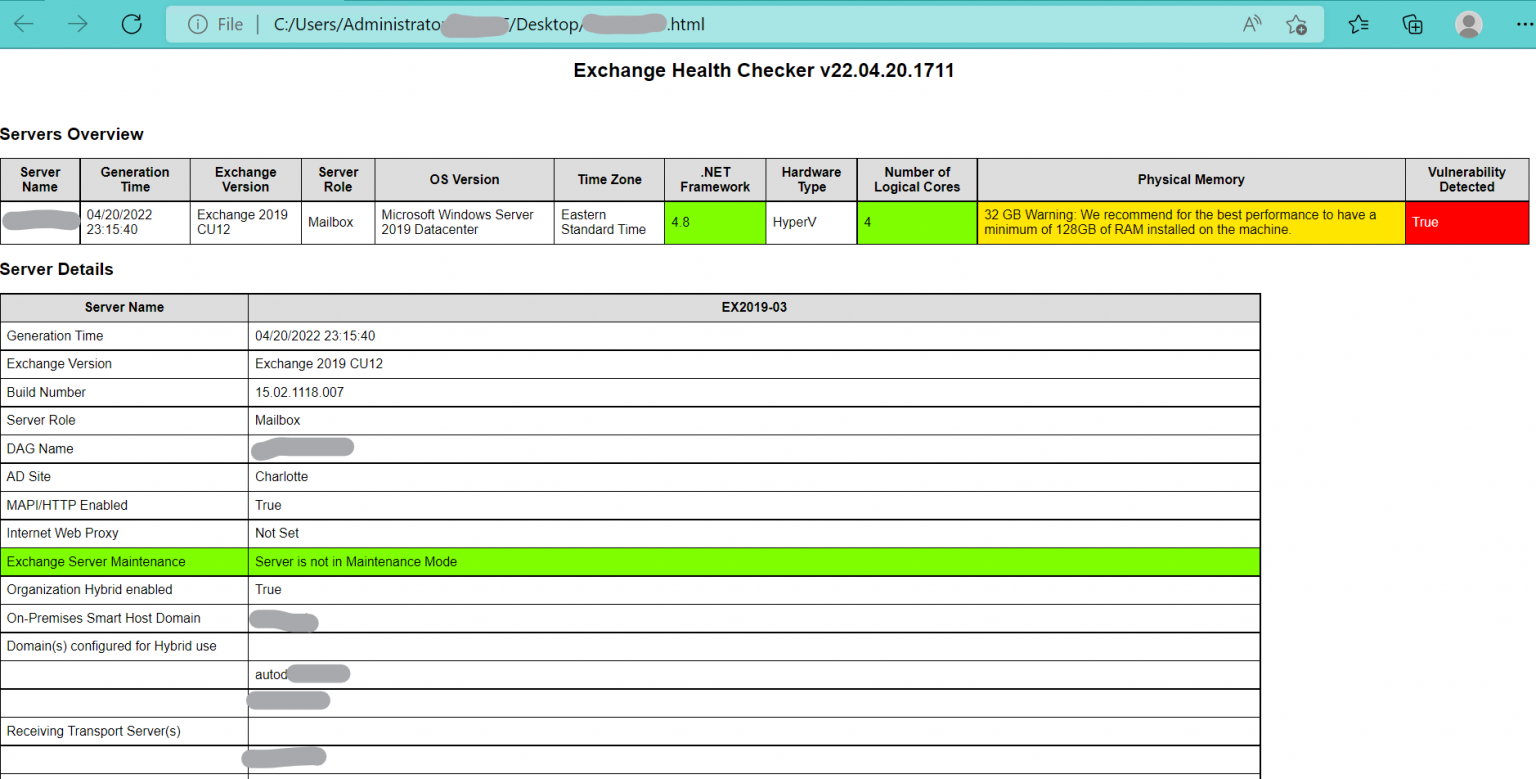Open the Favorites star icon
Viewport: 1536px width, 779px height.
1357,24
